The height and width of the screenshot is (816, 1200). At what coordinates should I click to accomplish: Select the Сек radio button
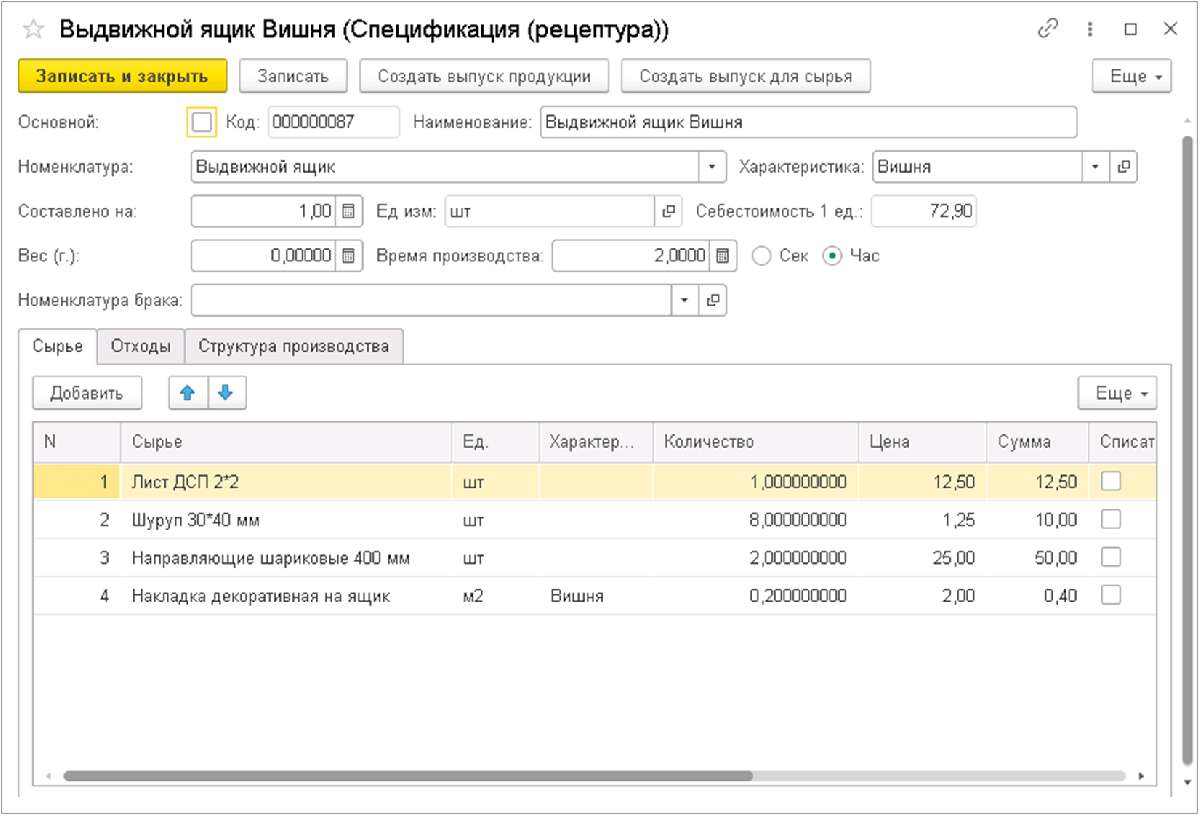[x=762, y=255]
